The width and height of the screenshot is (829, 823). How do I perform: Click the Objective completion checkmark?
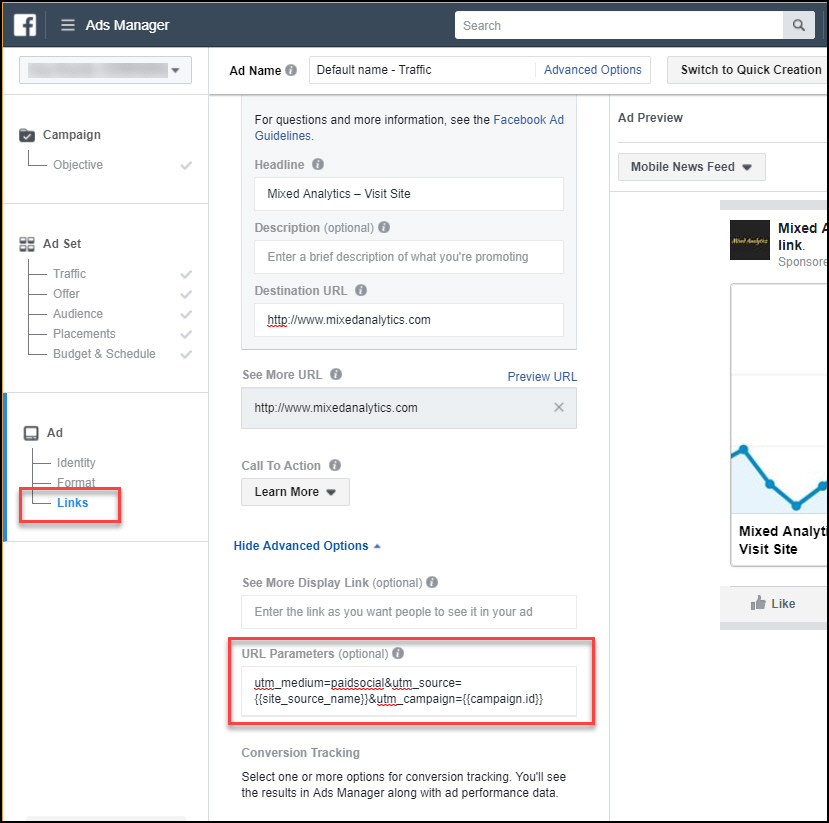click(186, 164)
